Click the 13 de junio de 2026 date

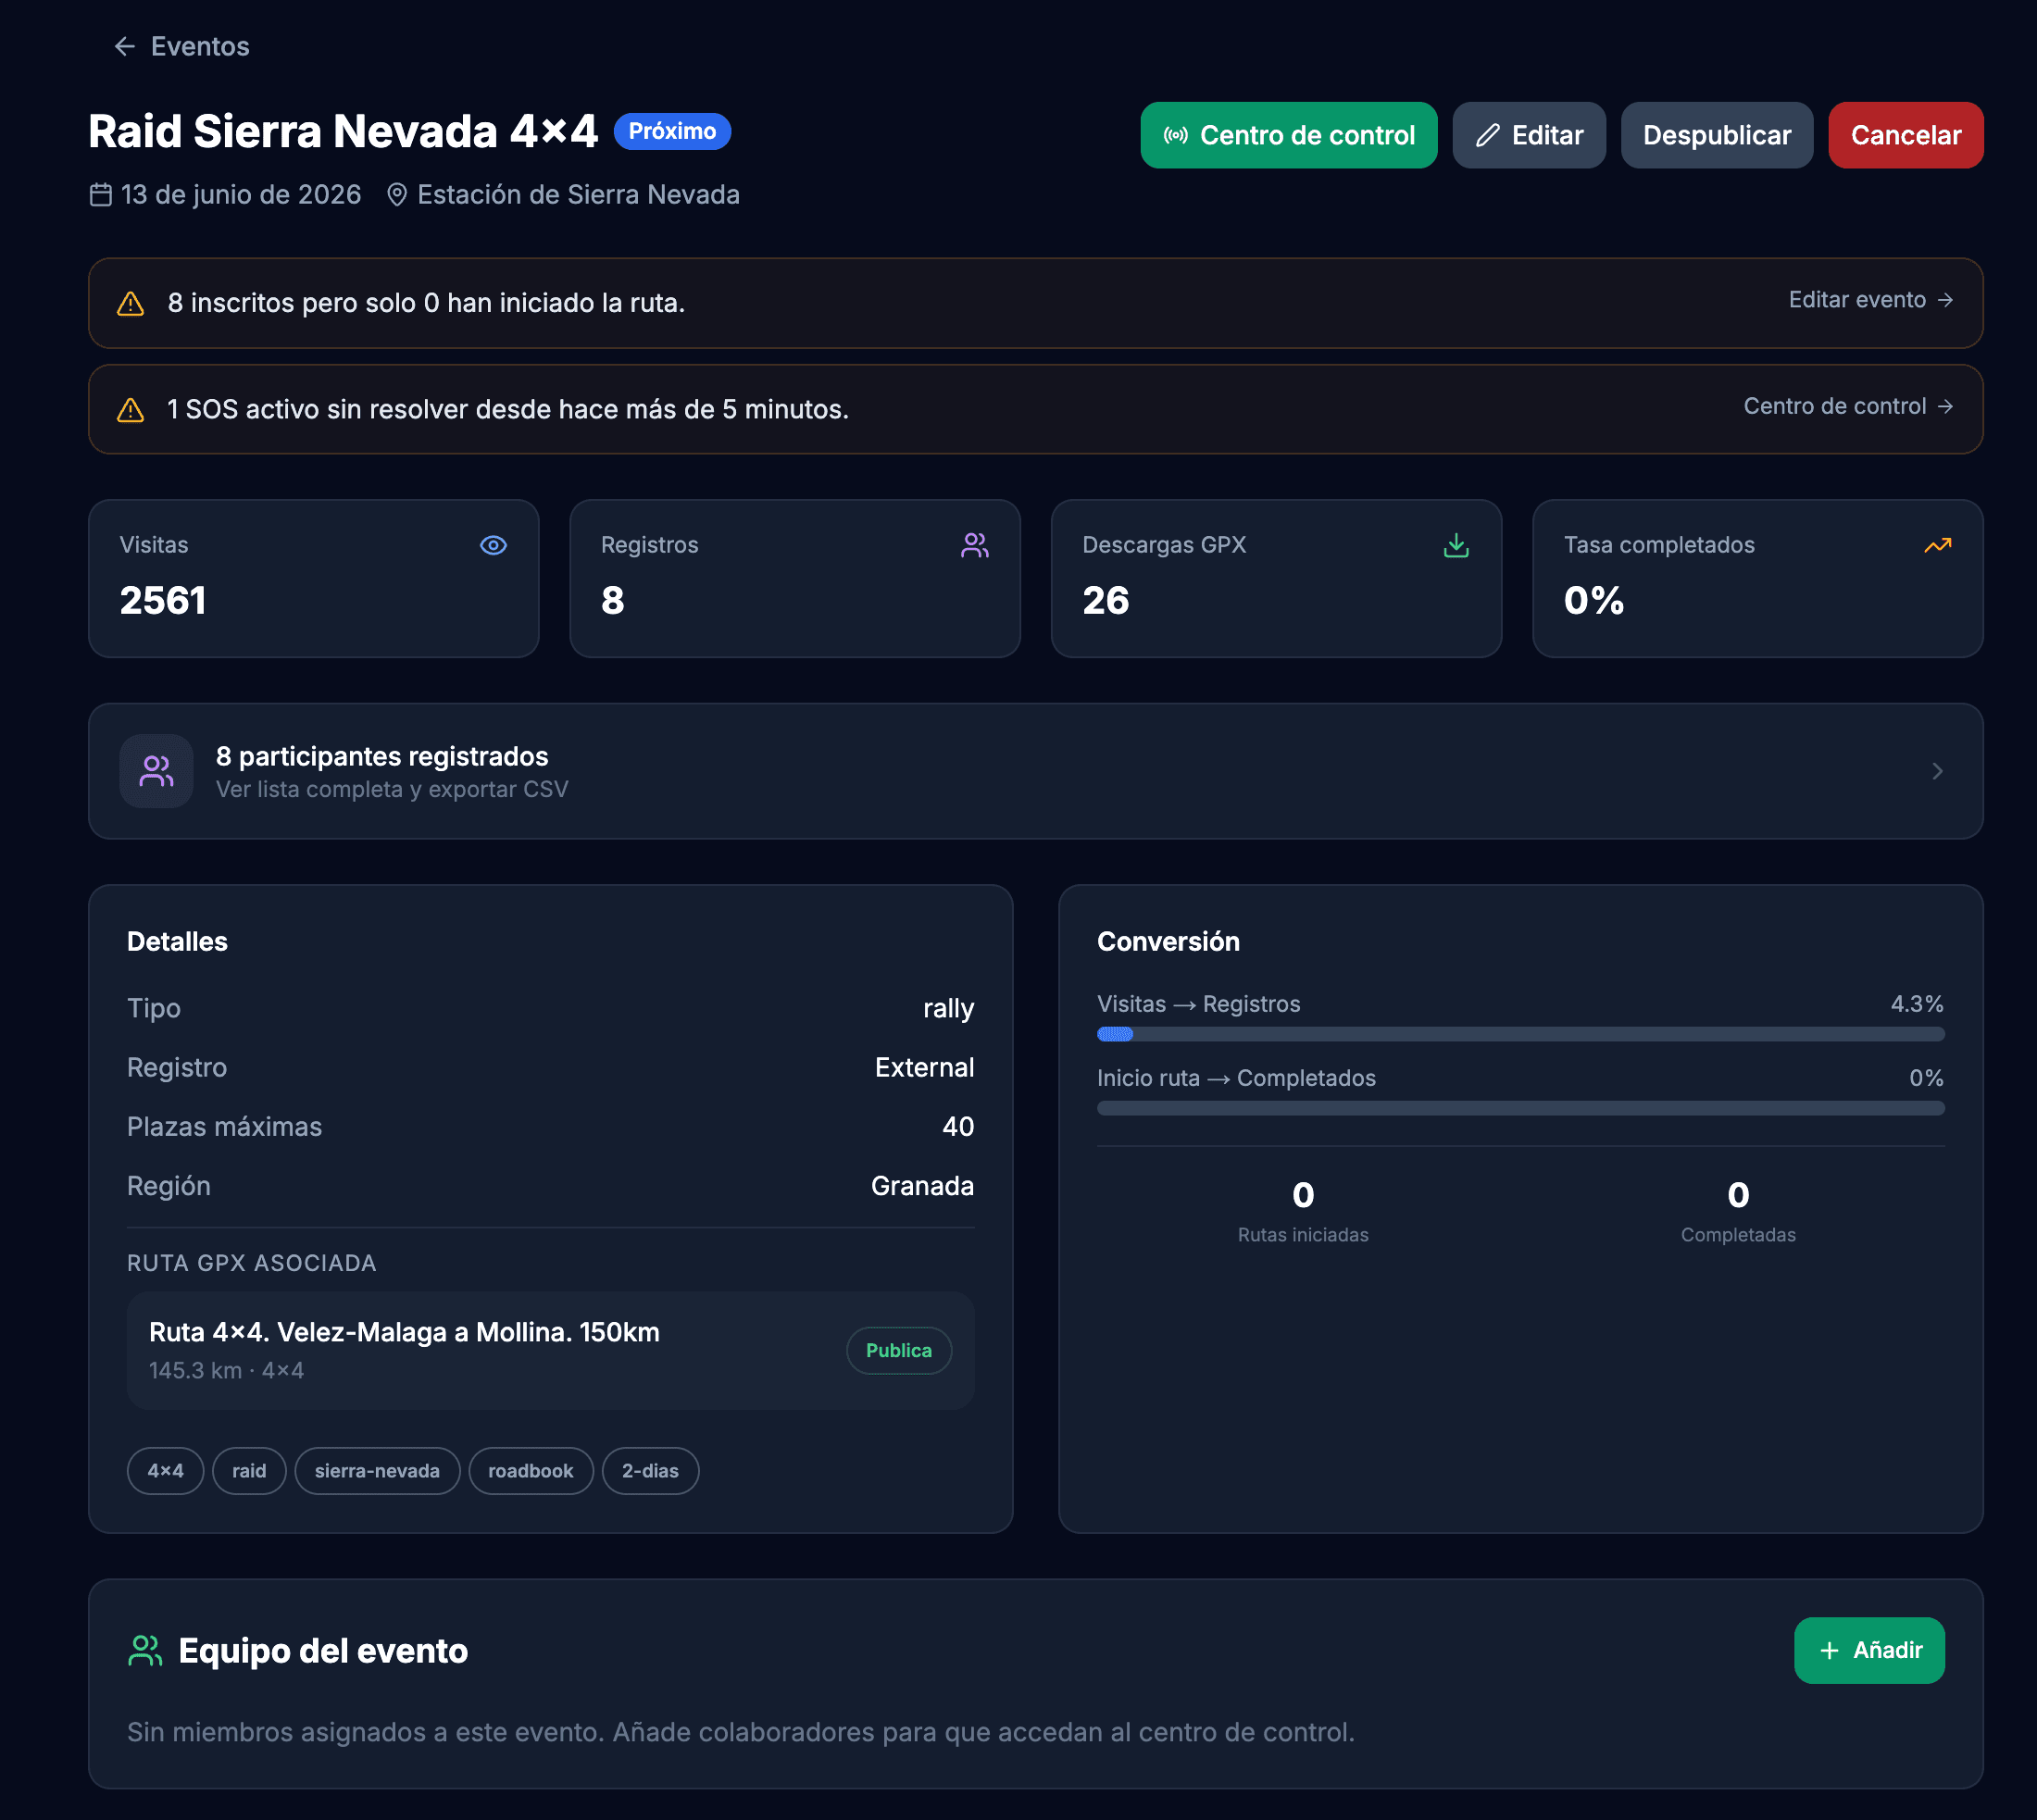(x=241, y=194)
